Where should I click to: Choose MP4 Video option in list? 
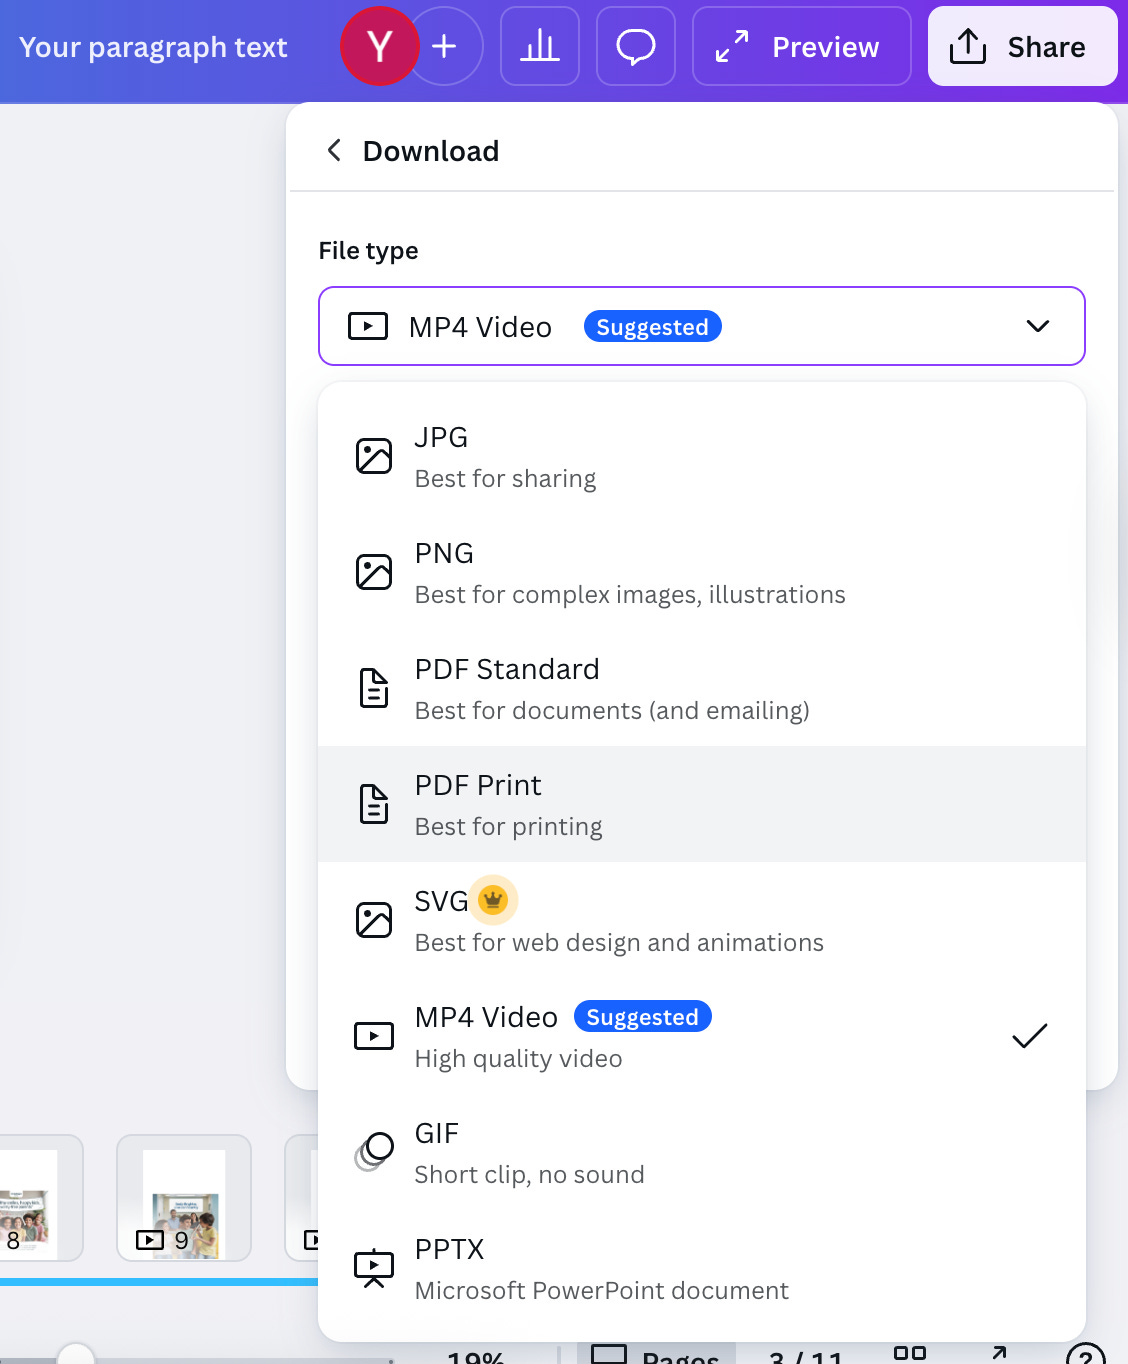(702, 1036)
